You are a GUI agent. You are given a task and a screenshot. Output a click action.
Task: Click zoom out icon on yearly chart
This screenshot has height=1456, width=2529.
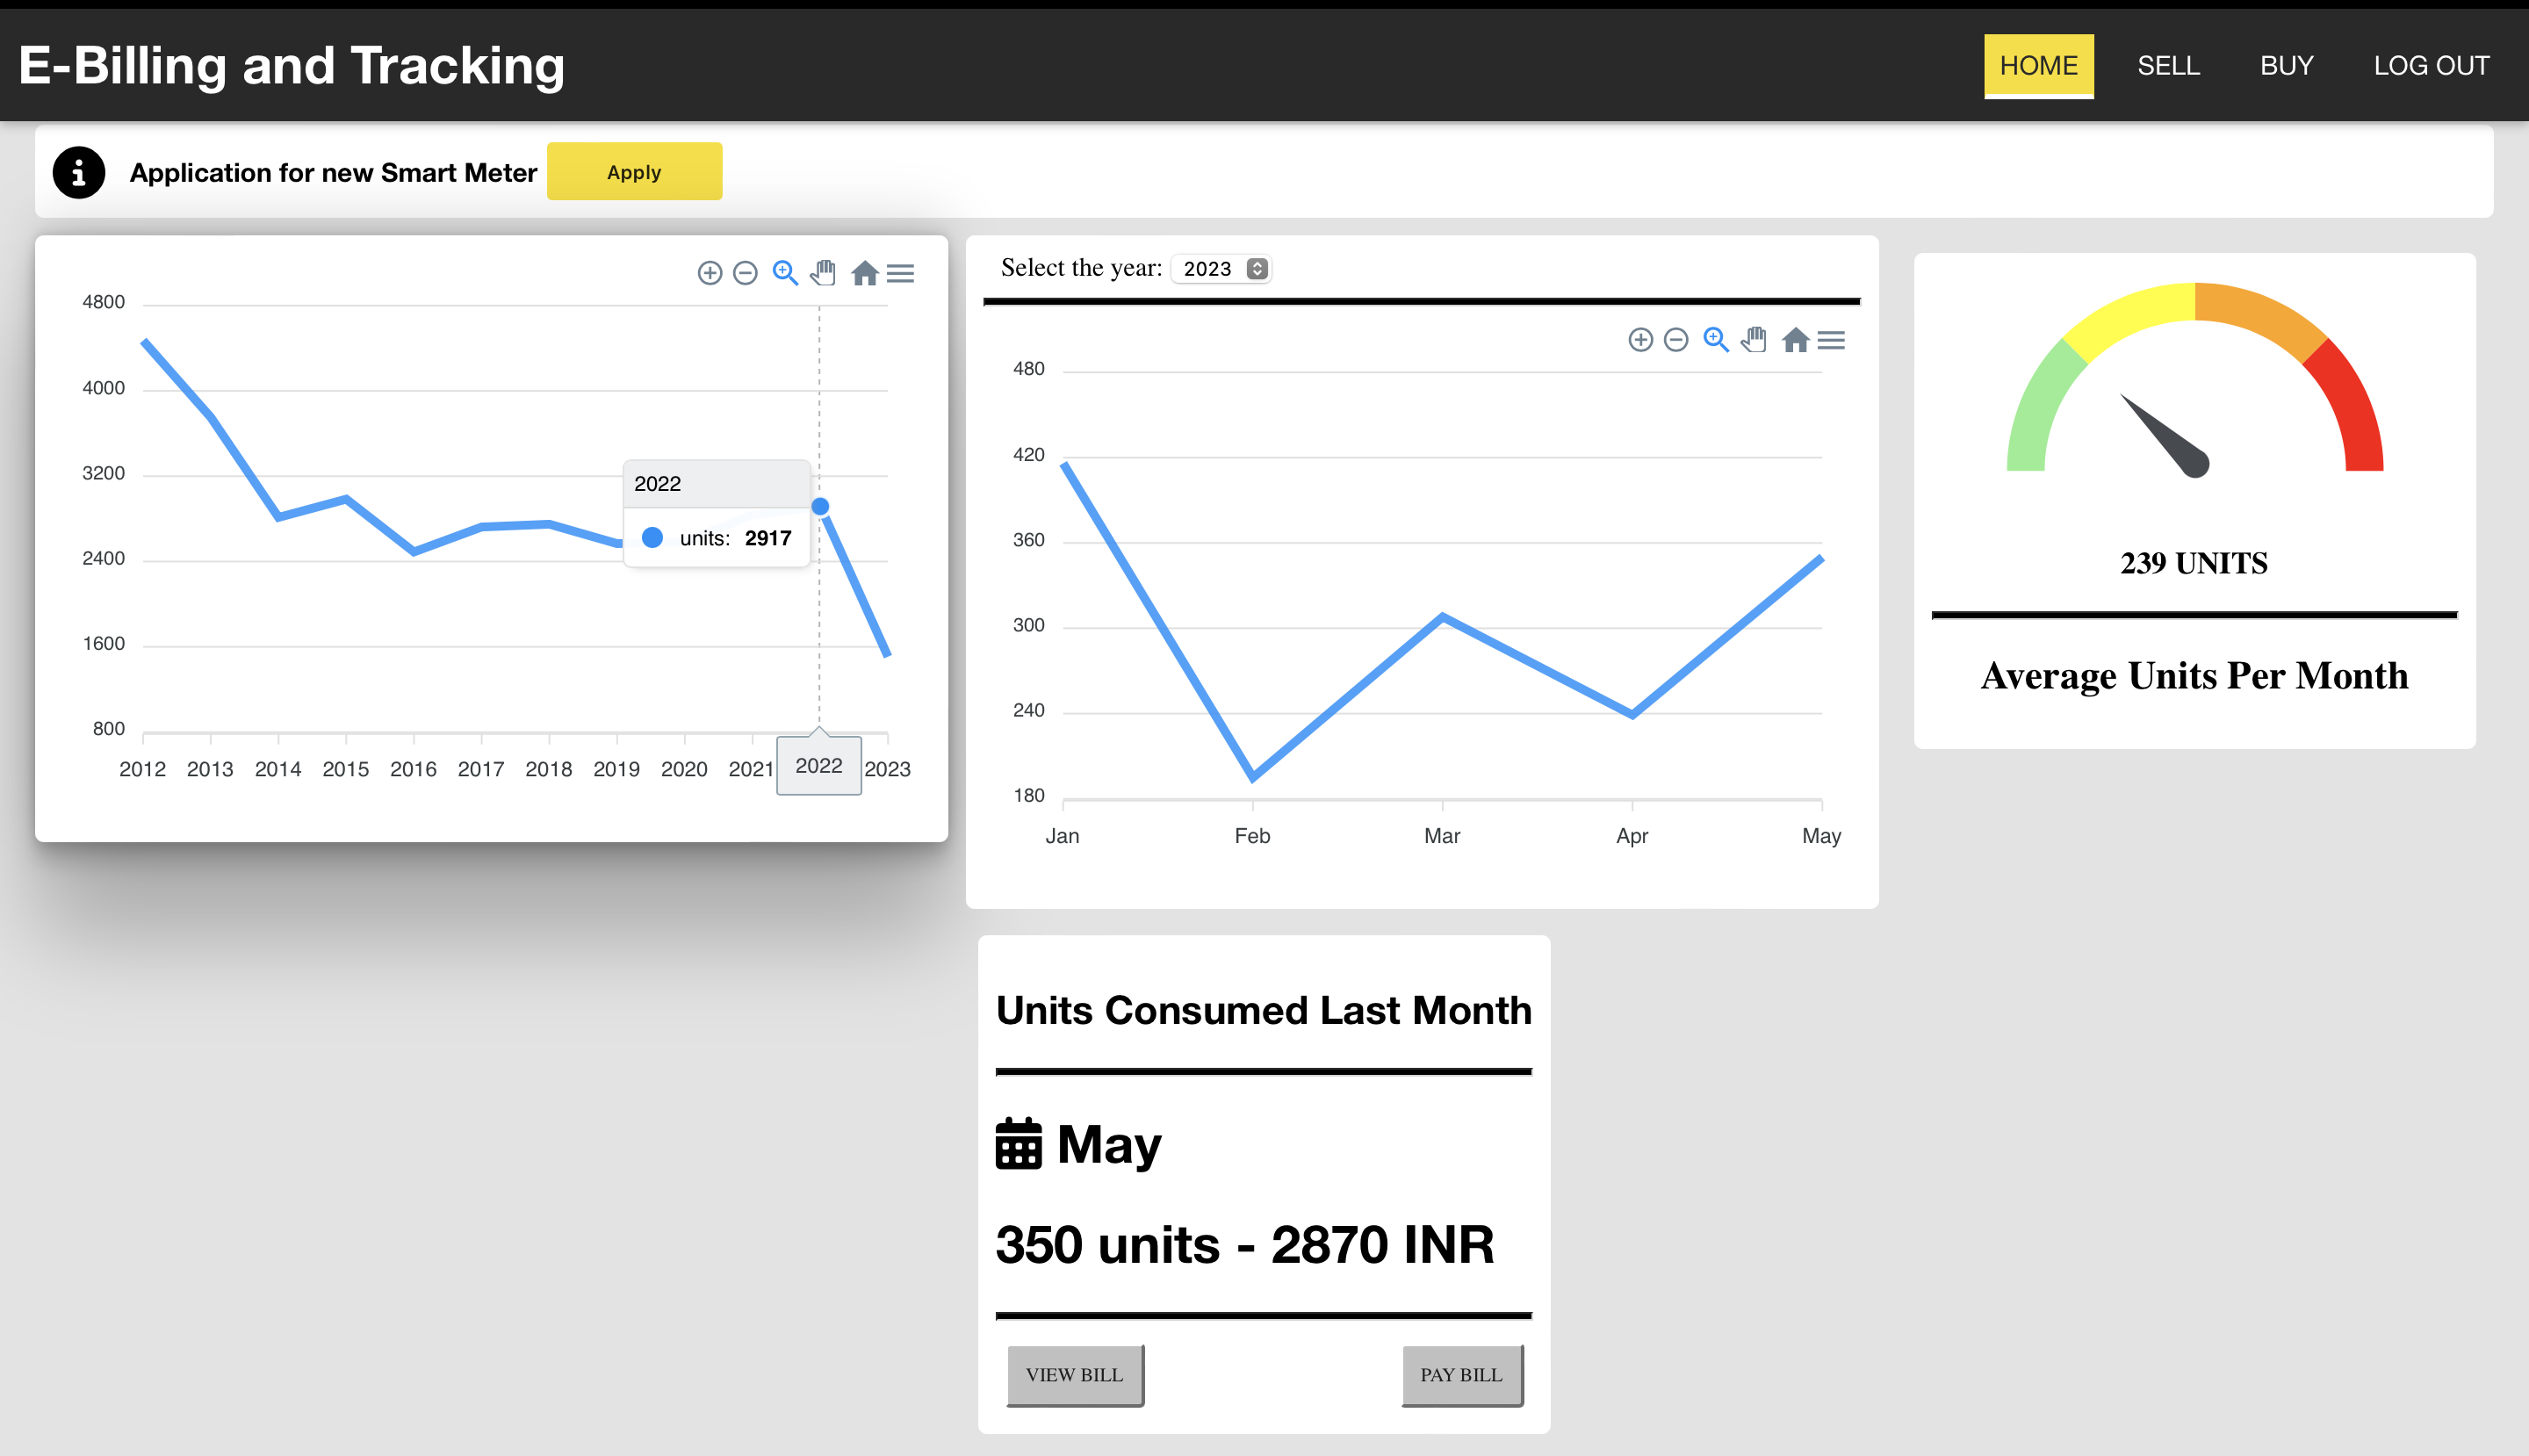[745, 273]
